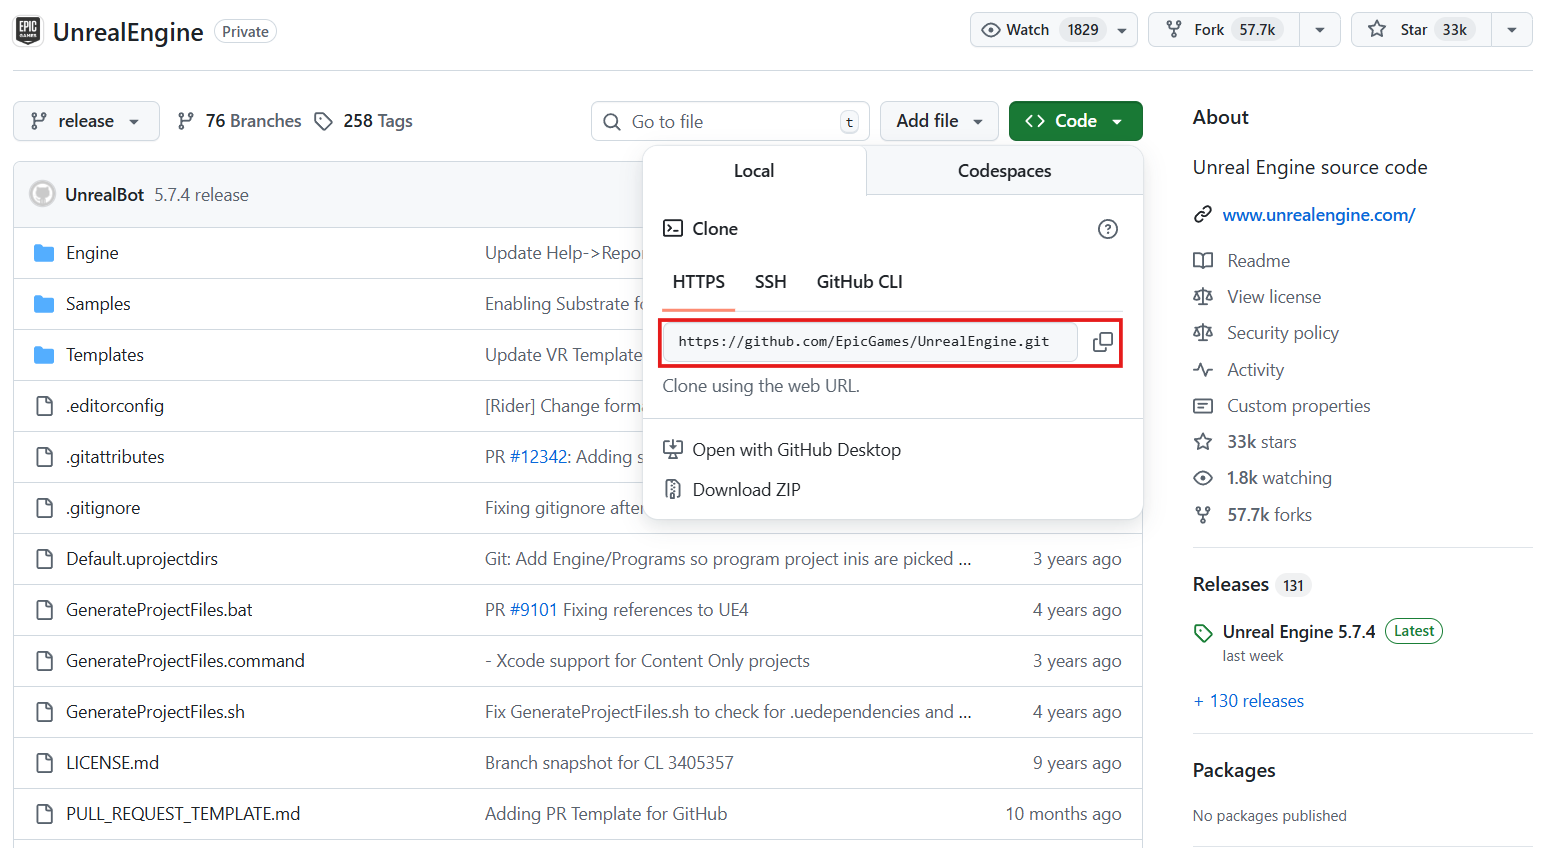This screenshot has width=1562, height=848.
Task: Open the Unreal Engine 5.7.4 release link
Action: 1298,632
